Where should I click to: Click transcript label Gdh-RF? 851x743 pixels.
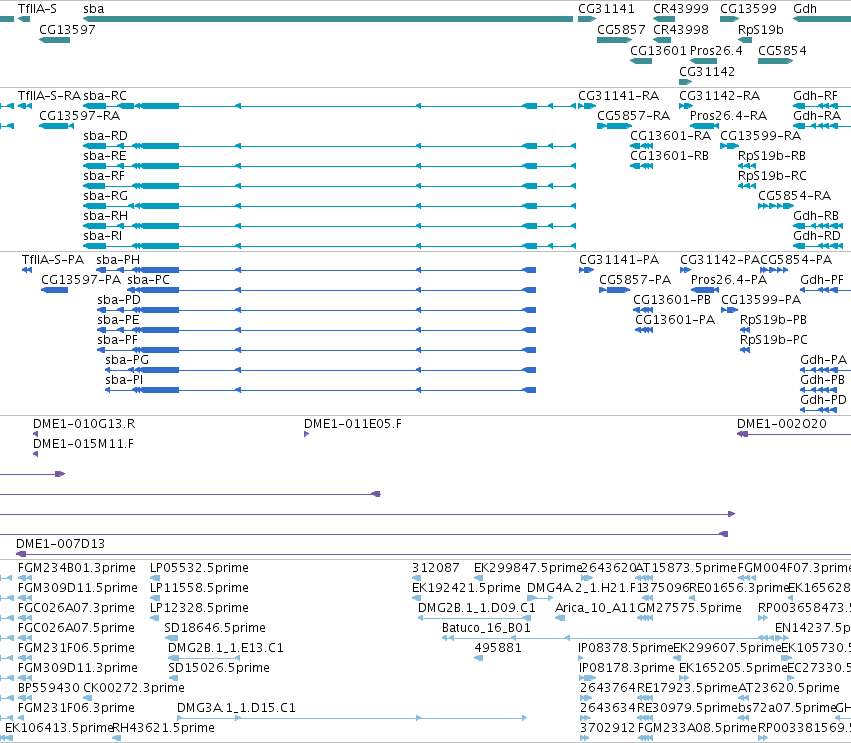click(815, 96)
